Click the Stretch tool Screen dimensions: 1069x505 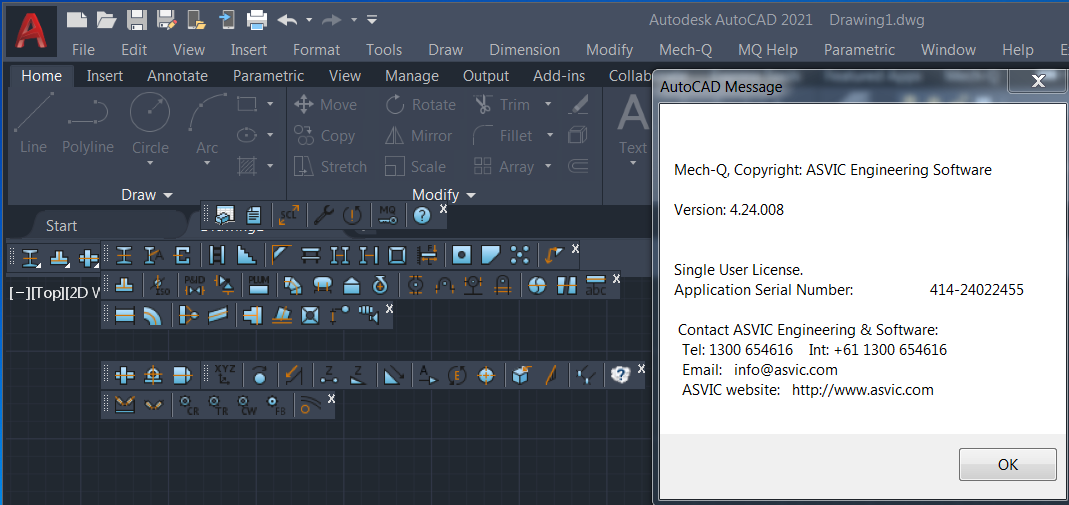pyautogui.click(x=330, y=166)
